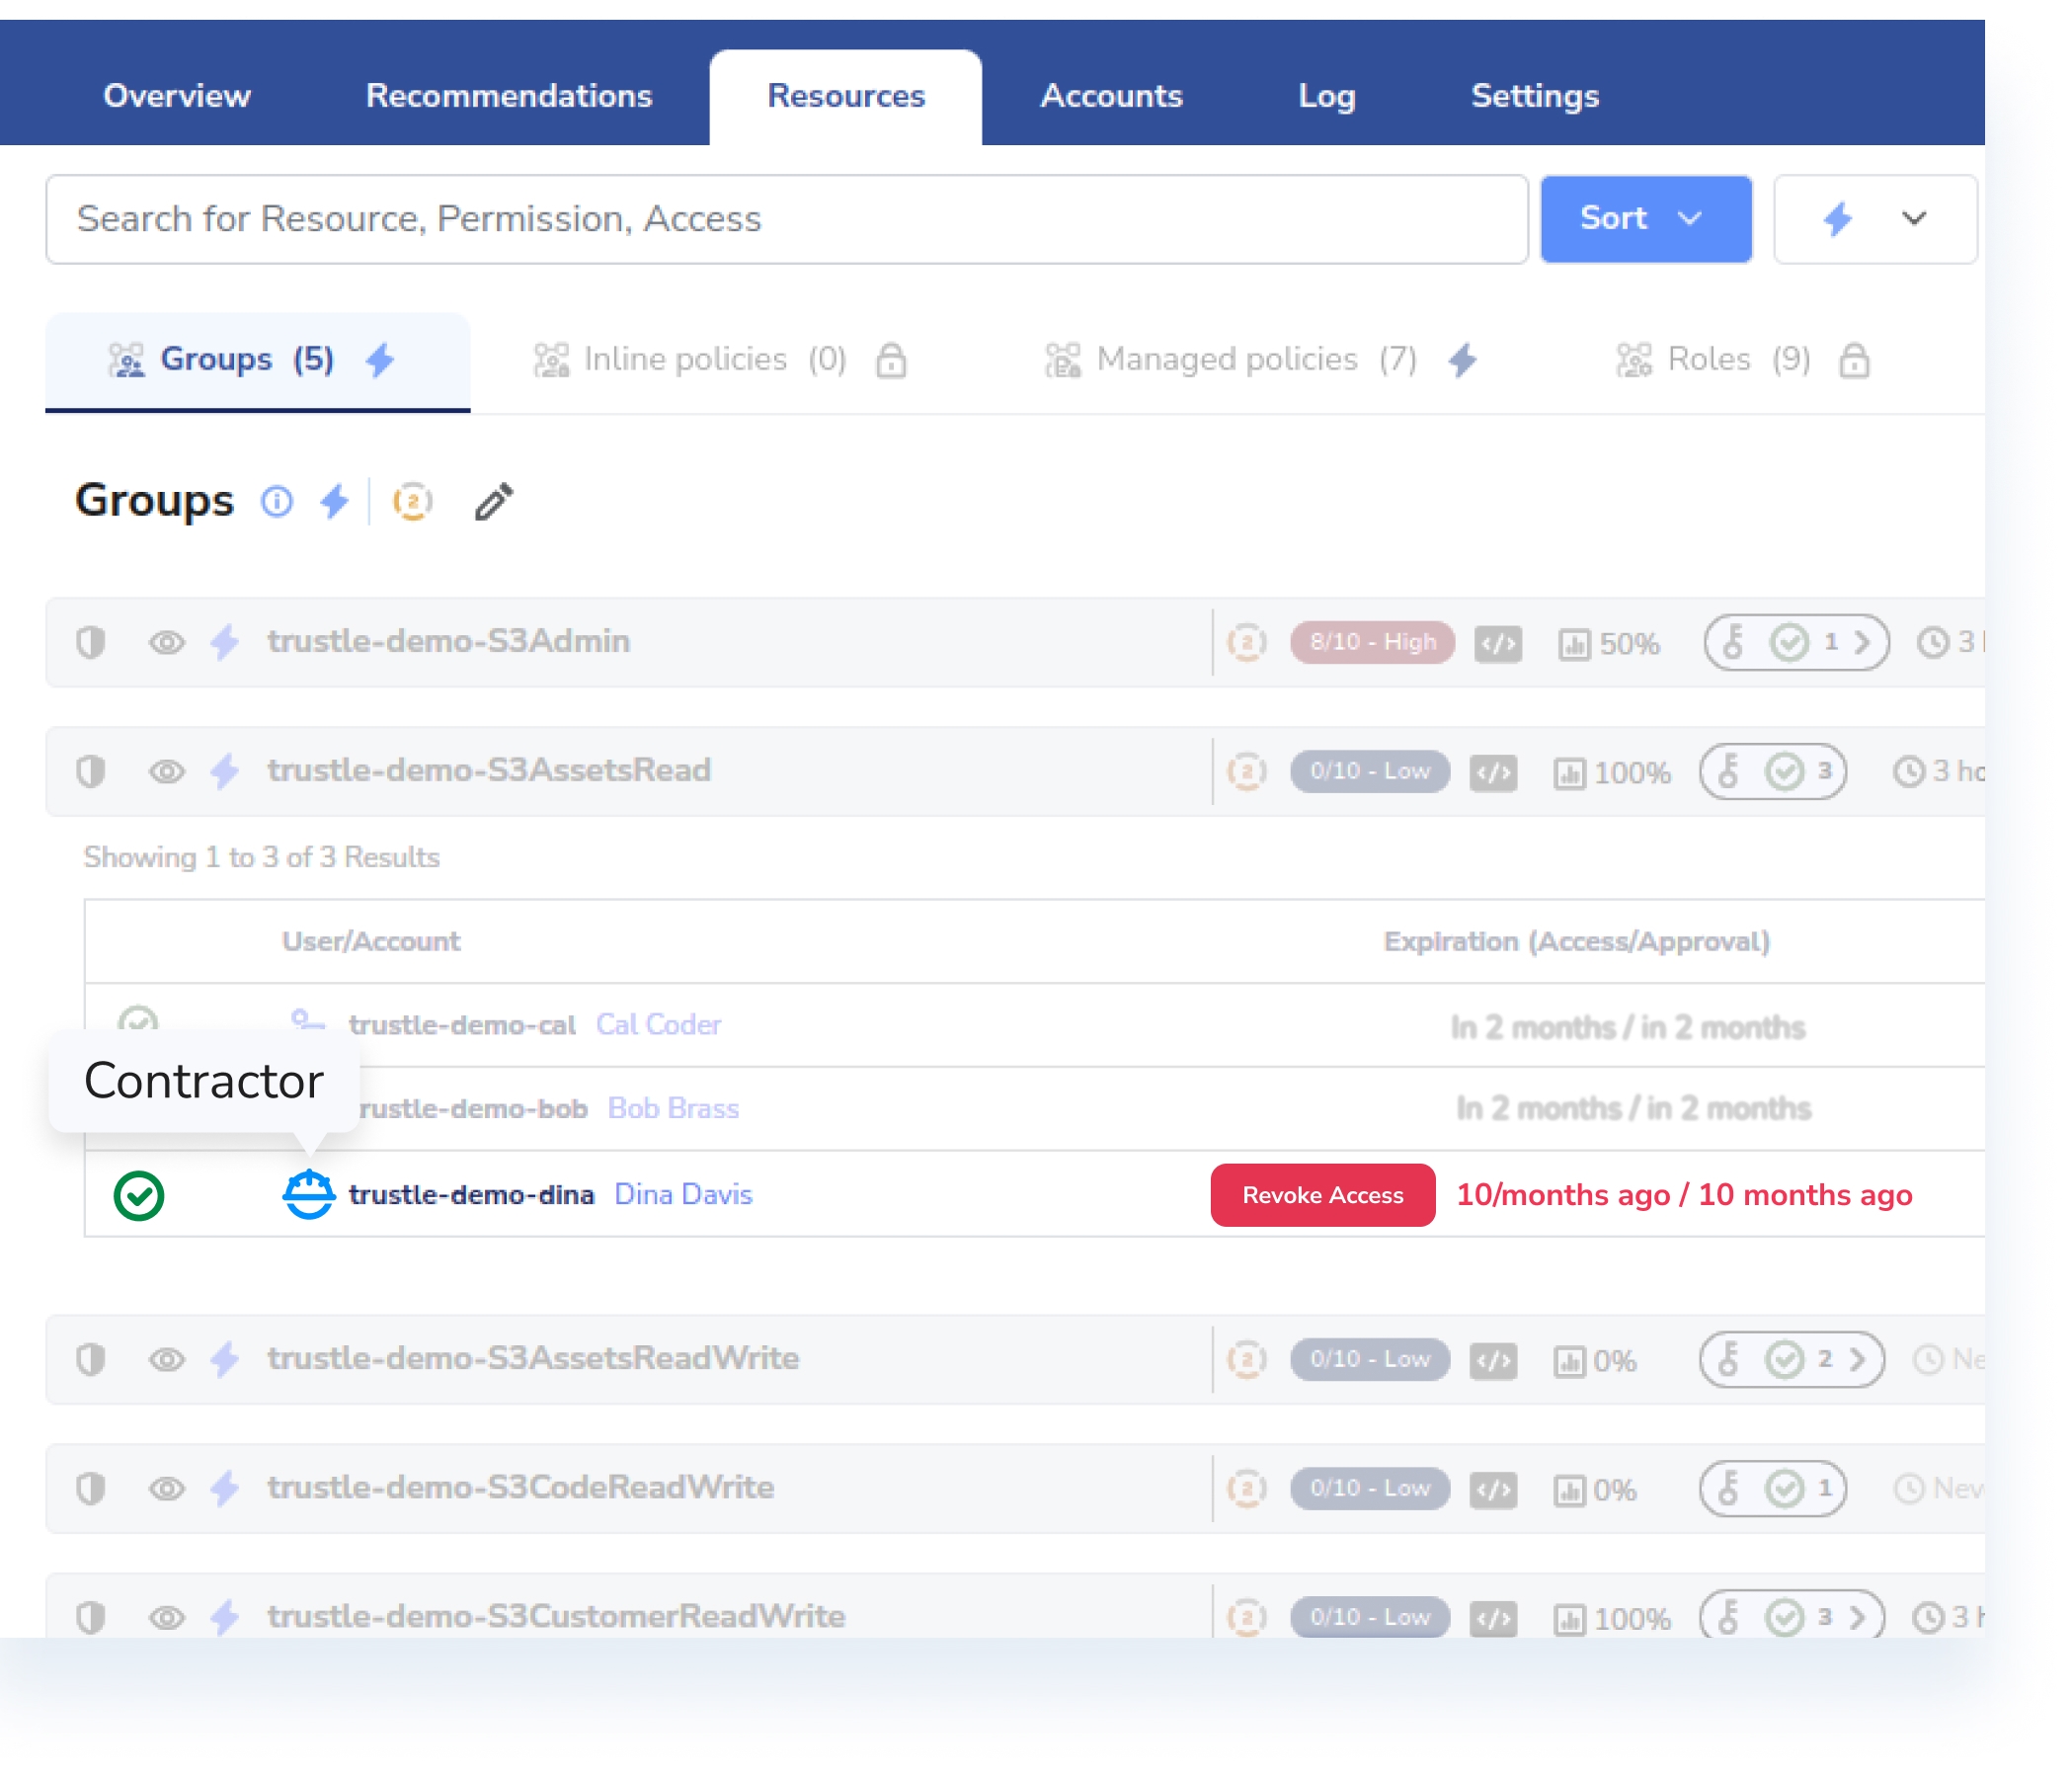Viewport: 2072px width, 1776px height.
Task: Expand access pill on trustle-demo-S3Admin row
Action: pyautogui.click(x=1797, y=642)
